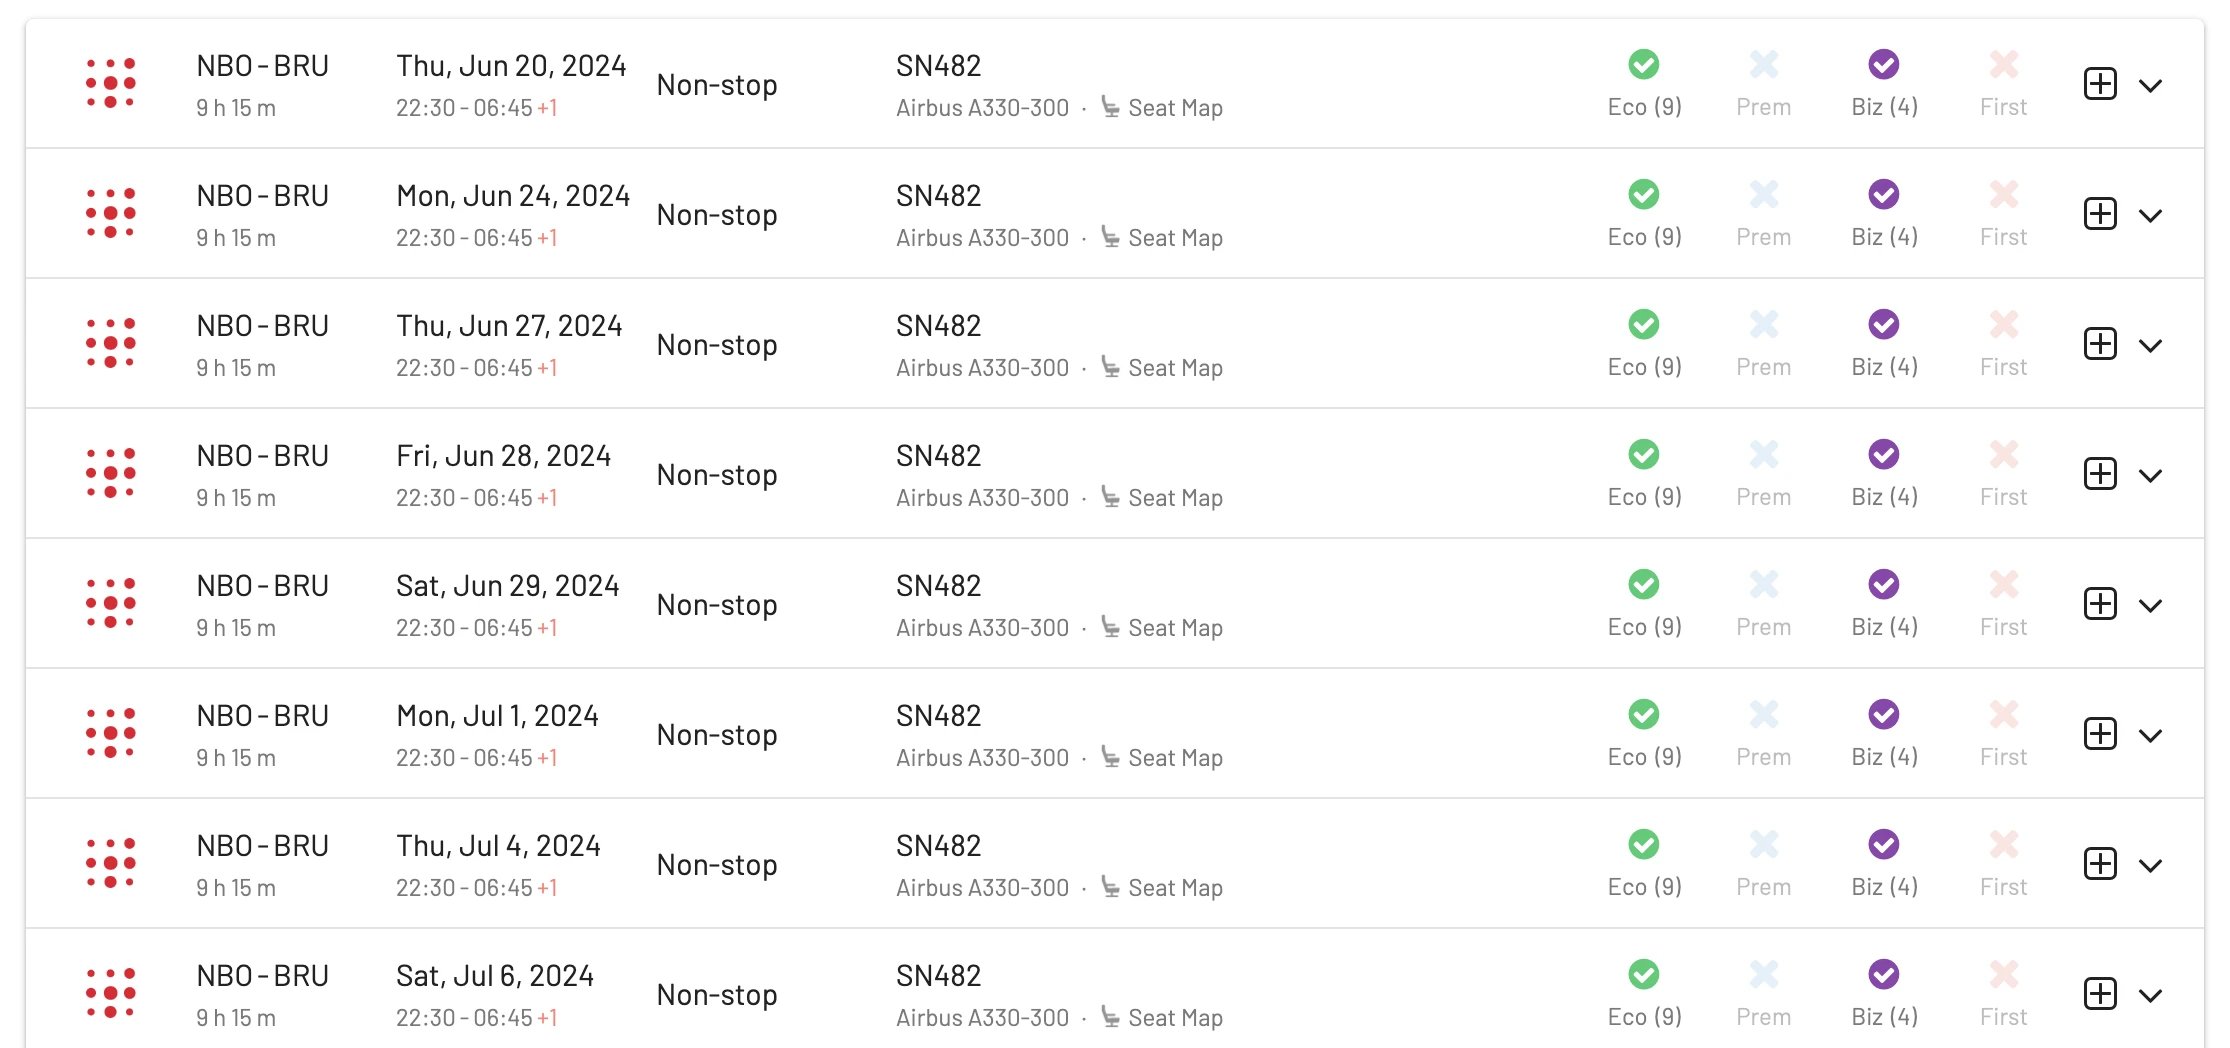Select Eco (9) checkmark on Jul 1 flight

pos(1643,714)
